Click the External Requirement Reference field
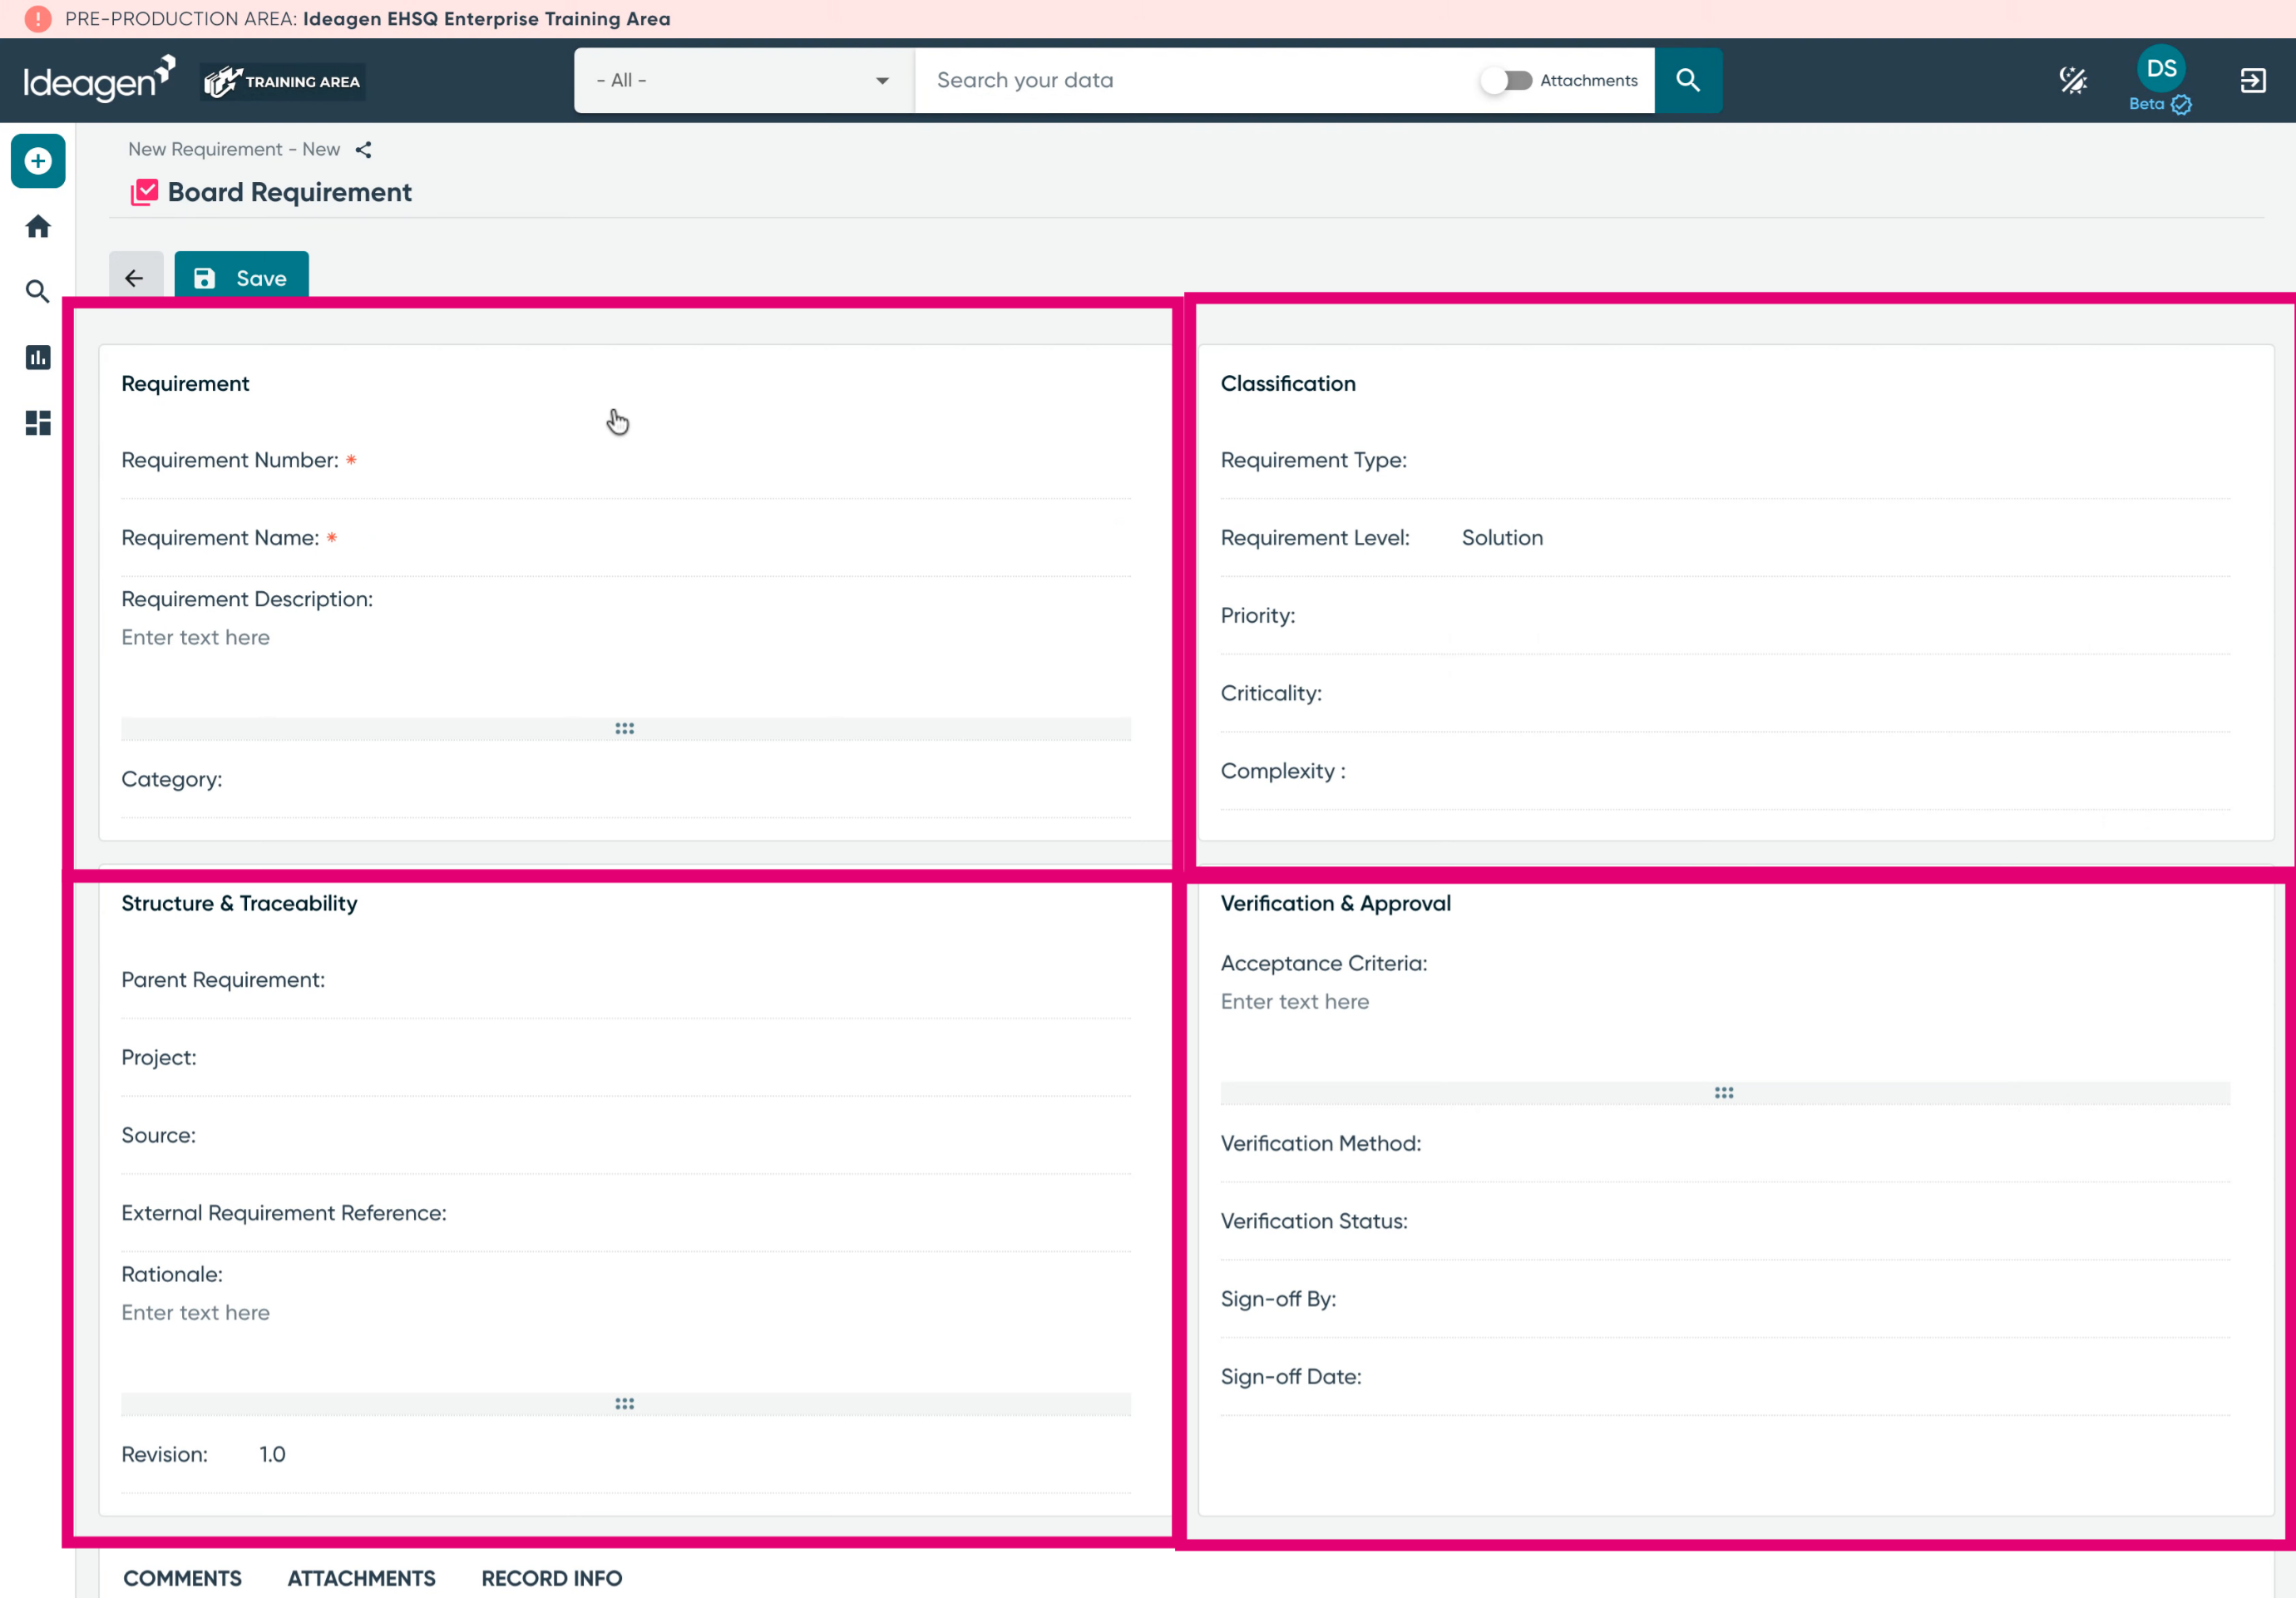This screenshot has width=2296, height=1598. point(626,1214)
